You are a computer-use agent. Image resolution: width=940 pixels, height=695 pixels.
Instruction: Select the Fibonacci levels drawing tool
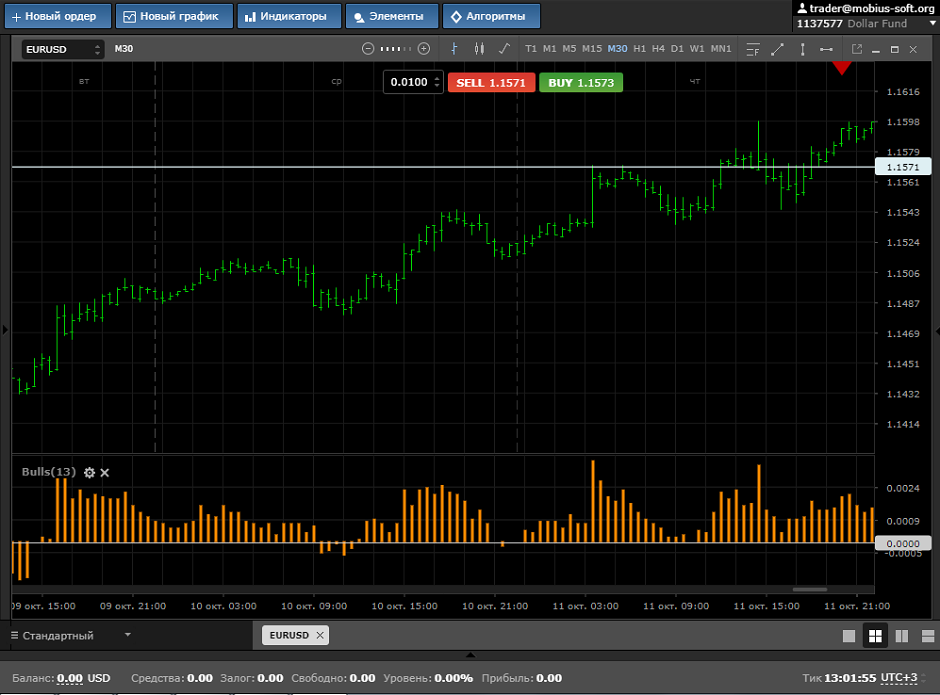point(753,50)
